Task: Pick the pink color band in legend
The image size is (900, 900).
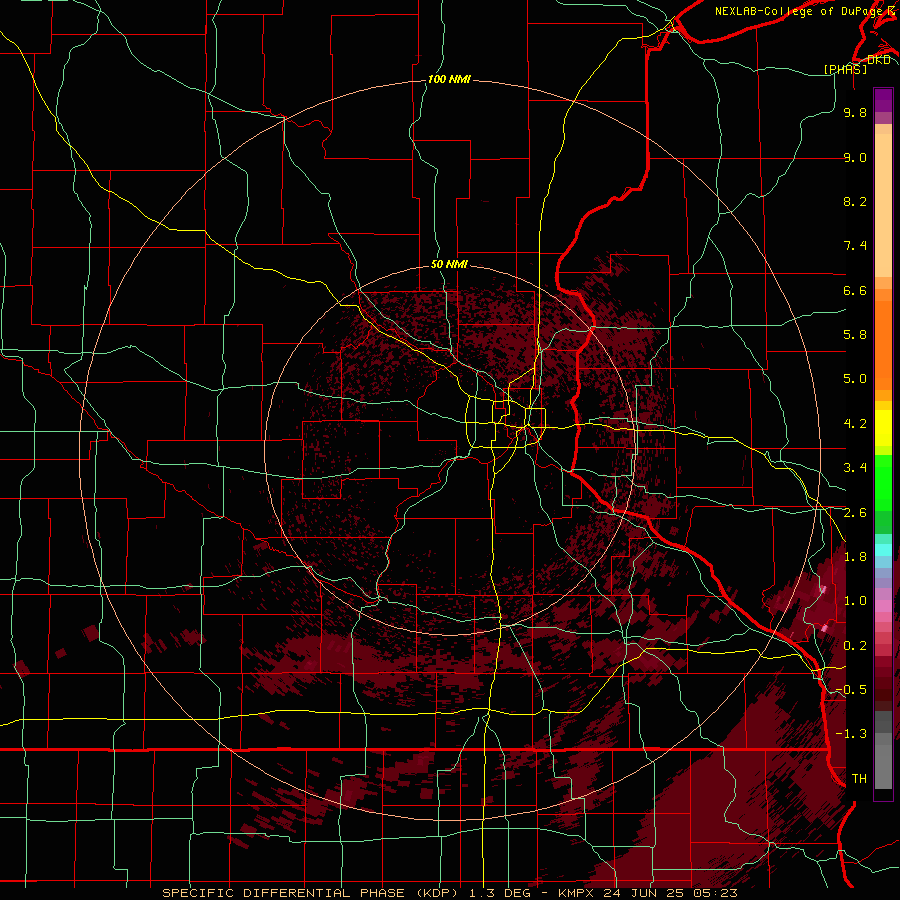Action: pyautogui.click(x=883, y=606)
